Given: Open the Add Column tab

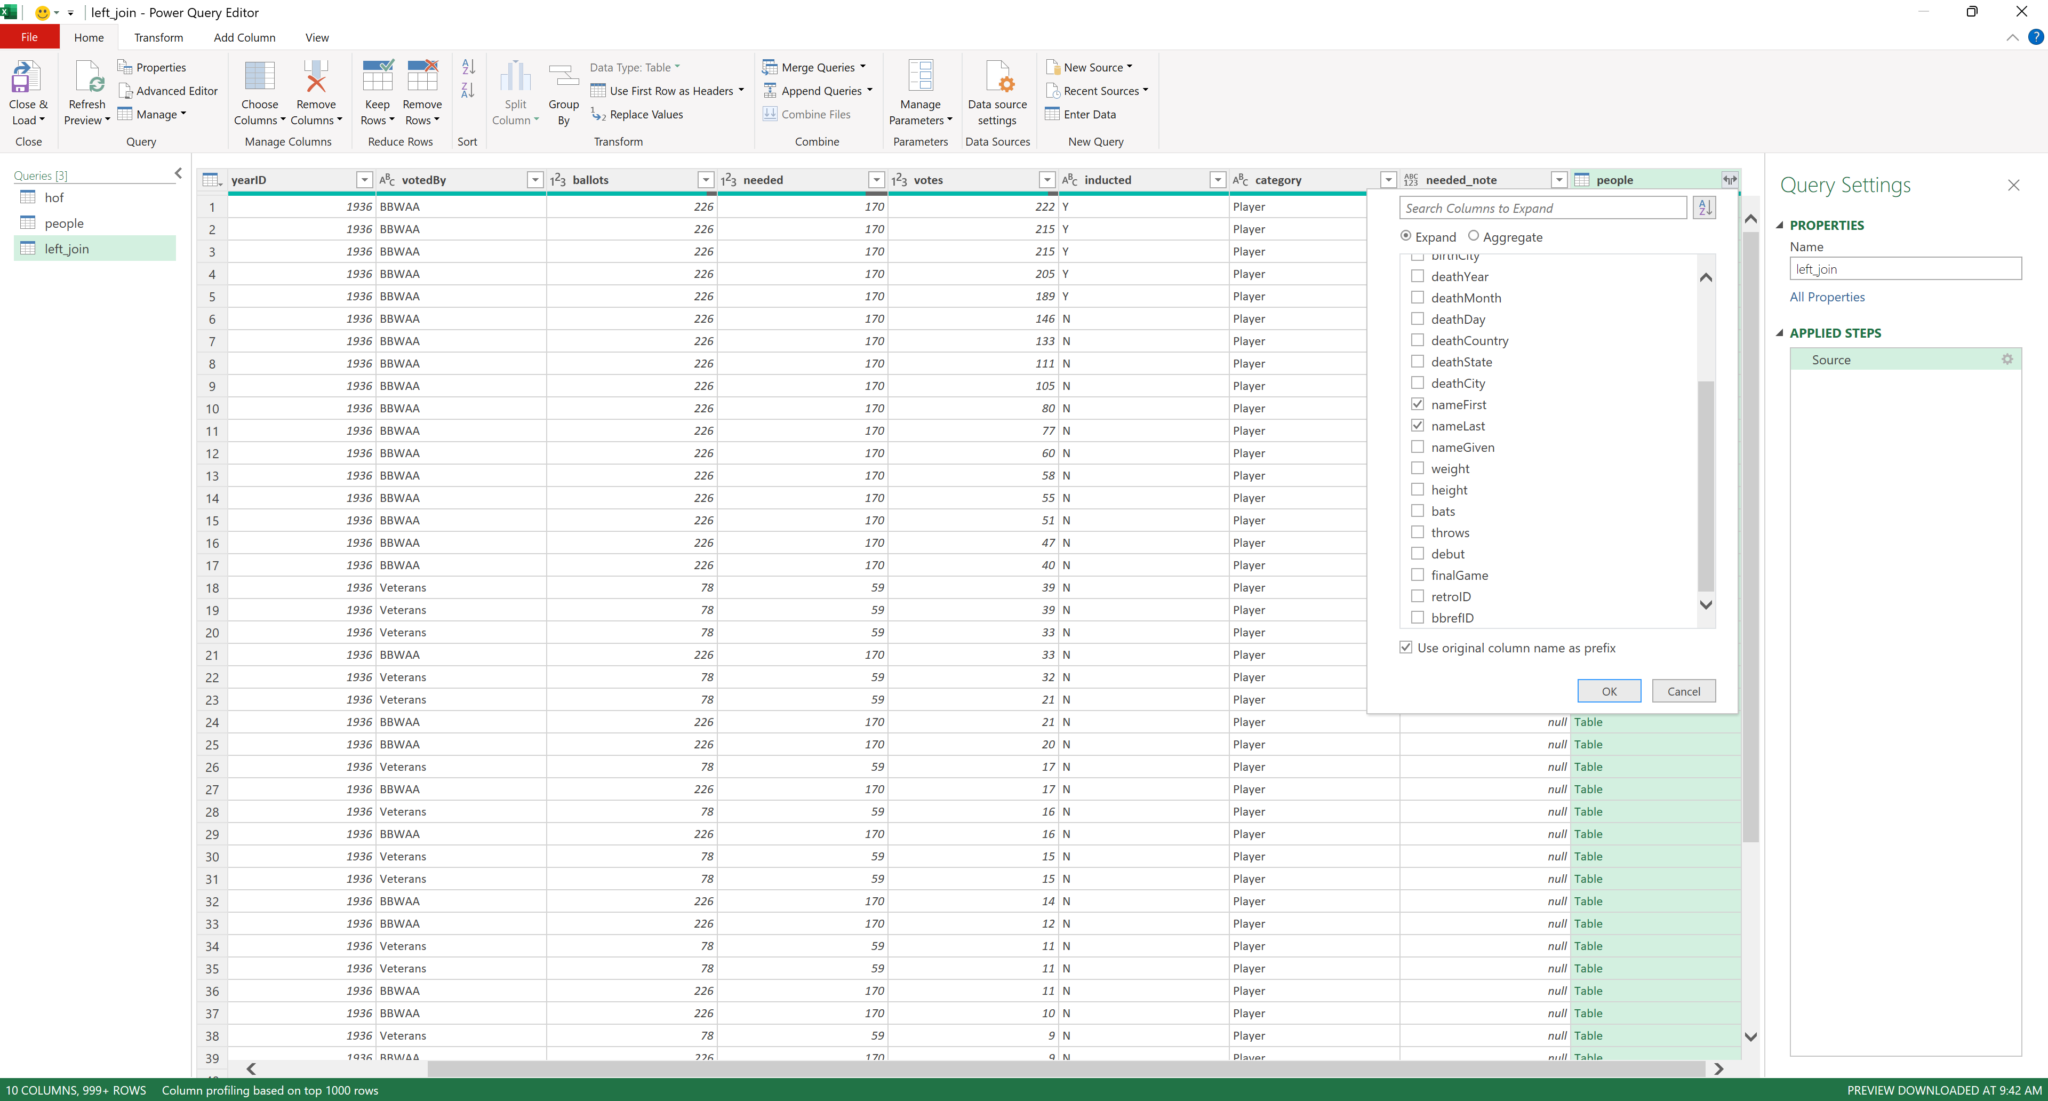Looking at the screenshot, I should coord(244,37).
